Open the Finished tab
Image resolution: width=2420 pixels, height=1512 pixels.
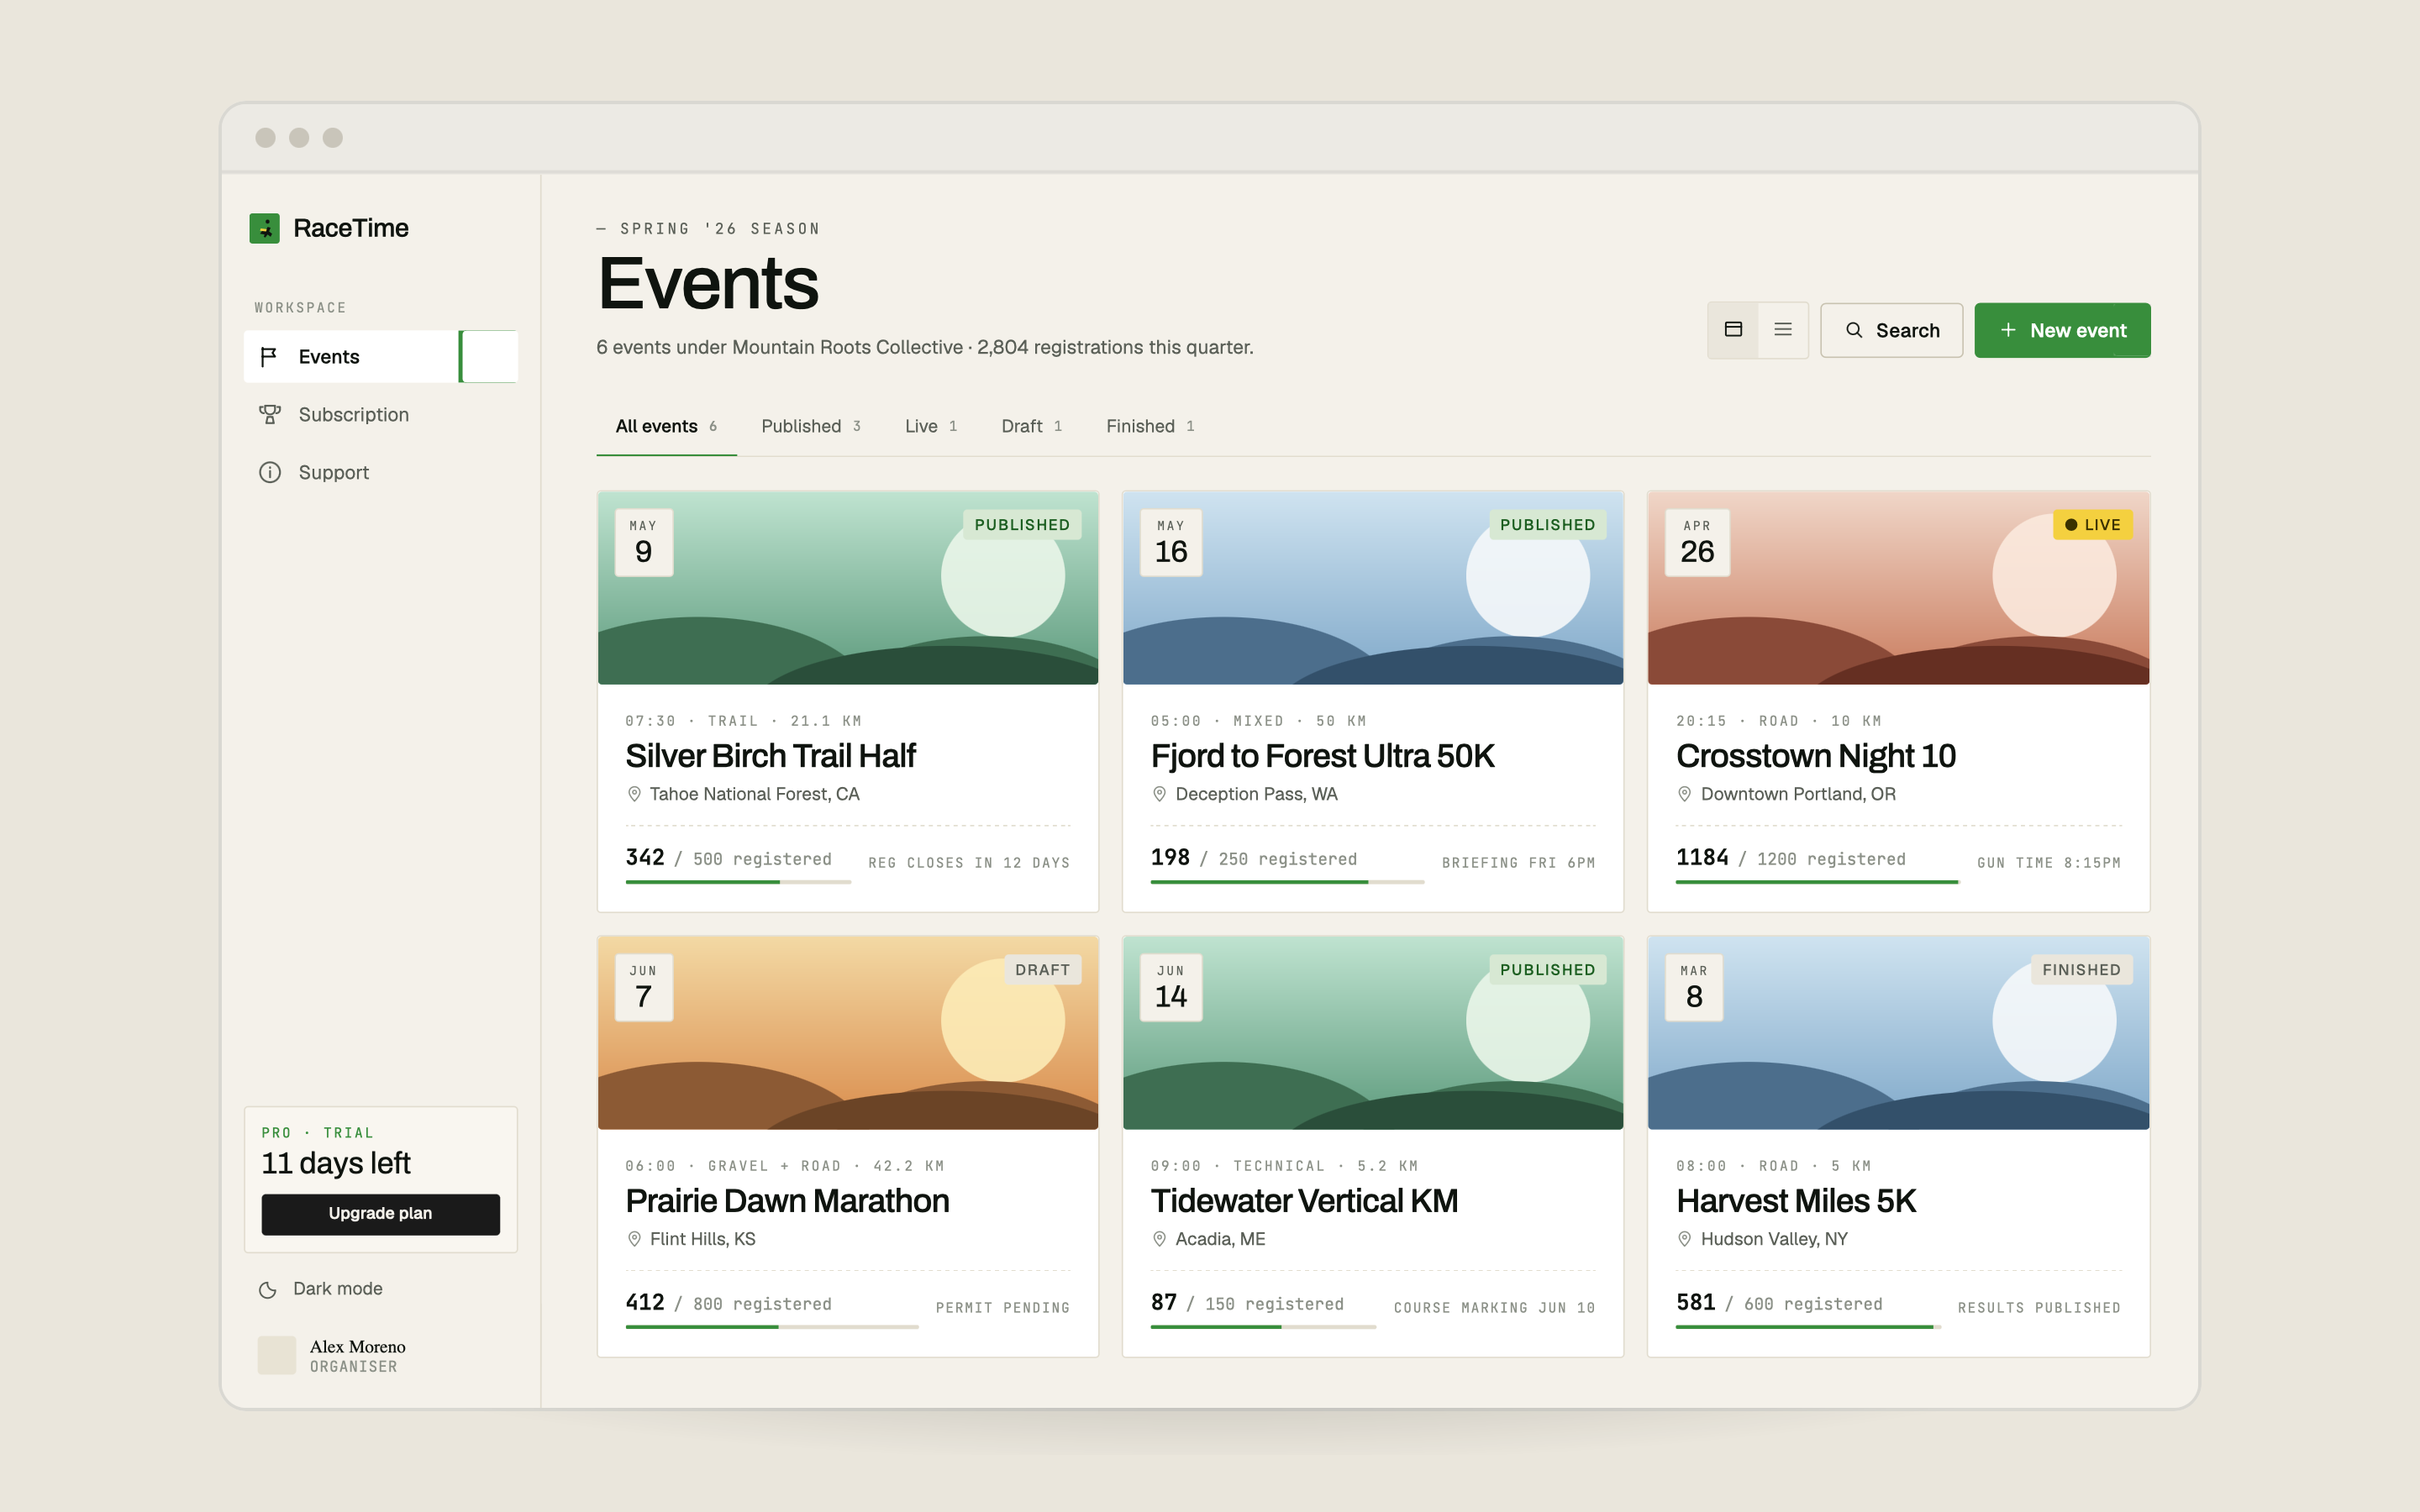tap(1150, 426)
